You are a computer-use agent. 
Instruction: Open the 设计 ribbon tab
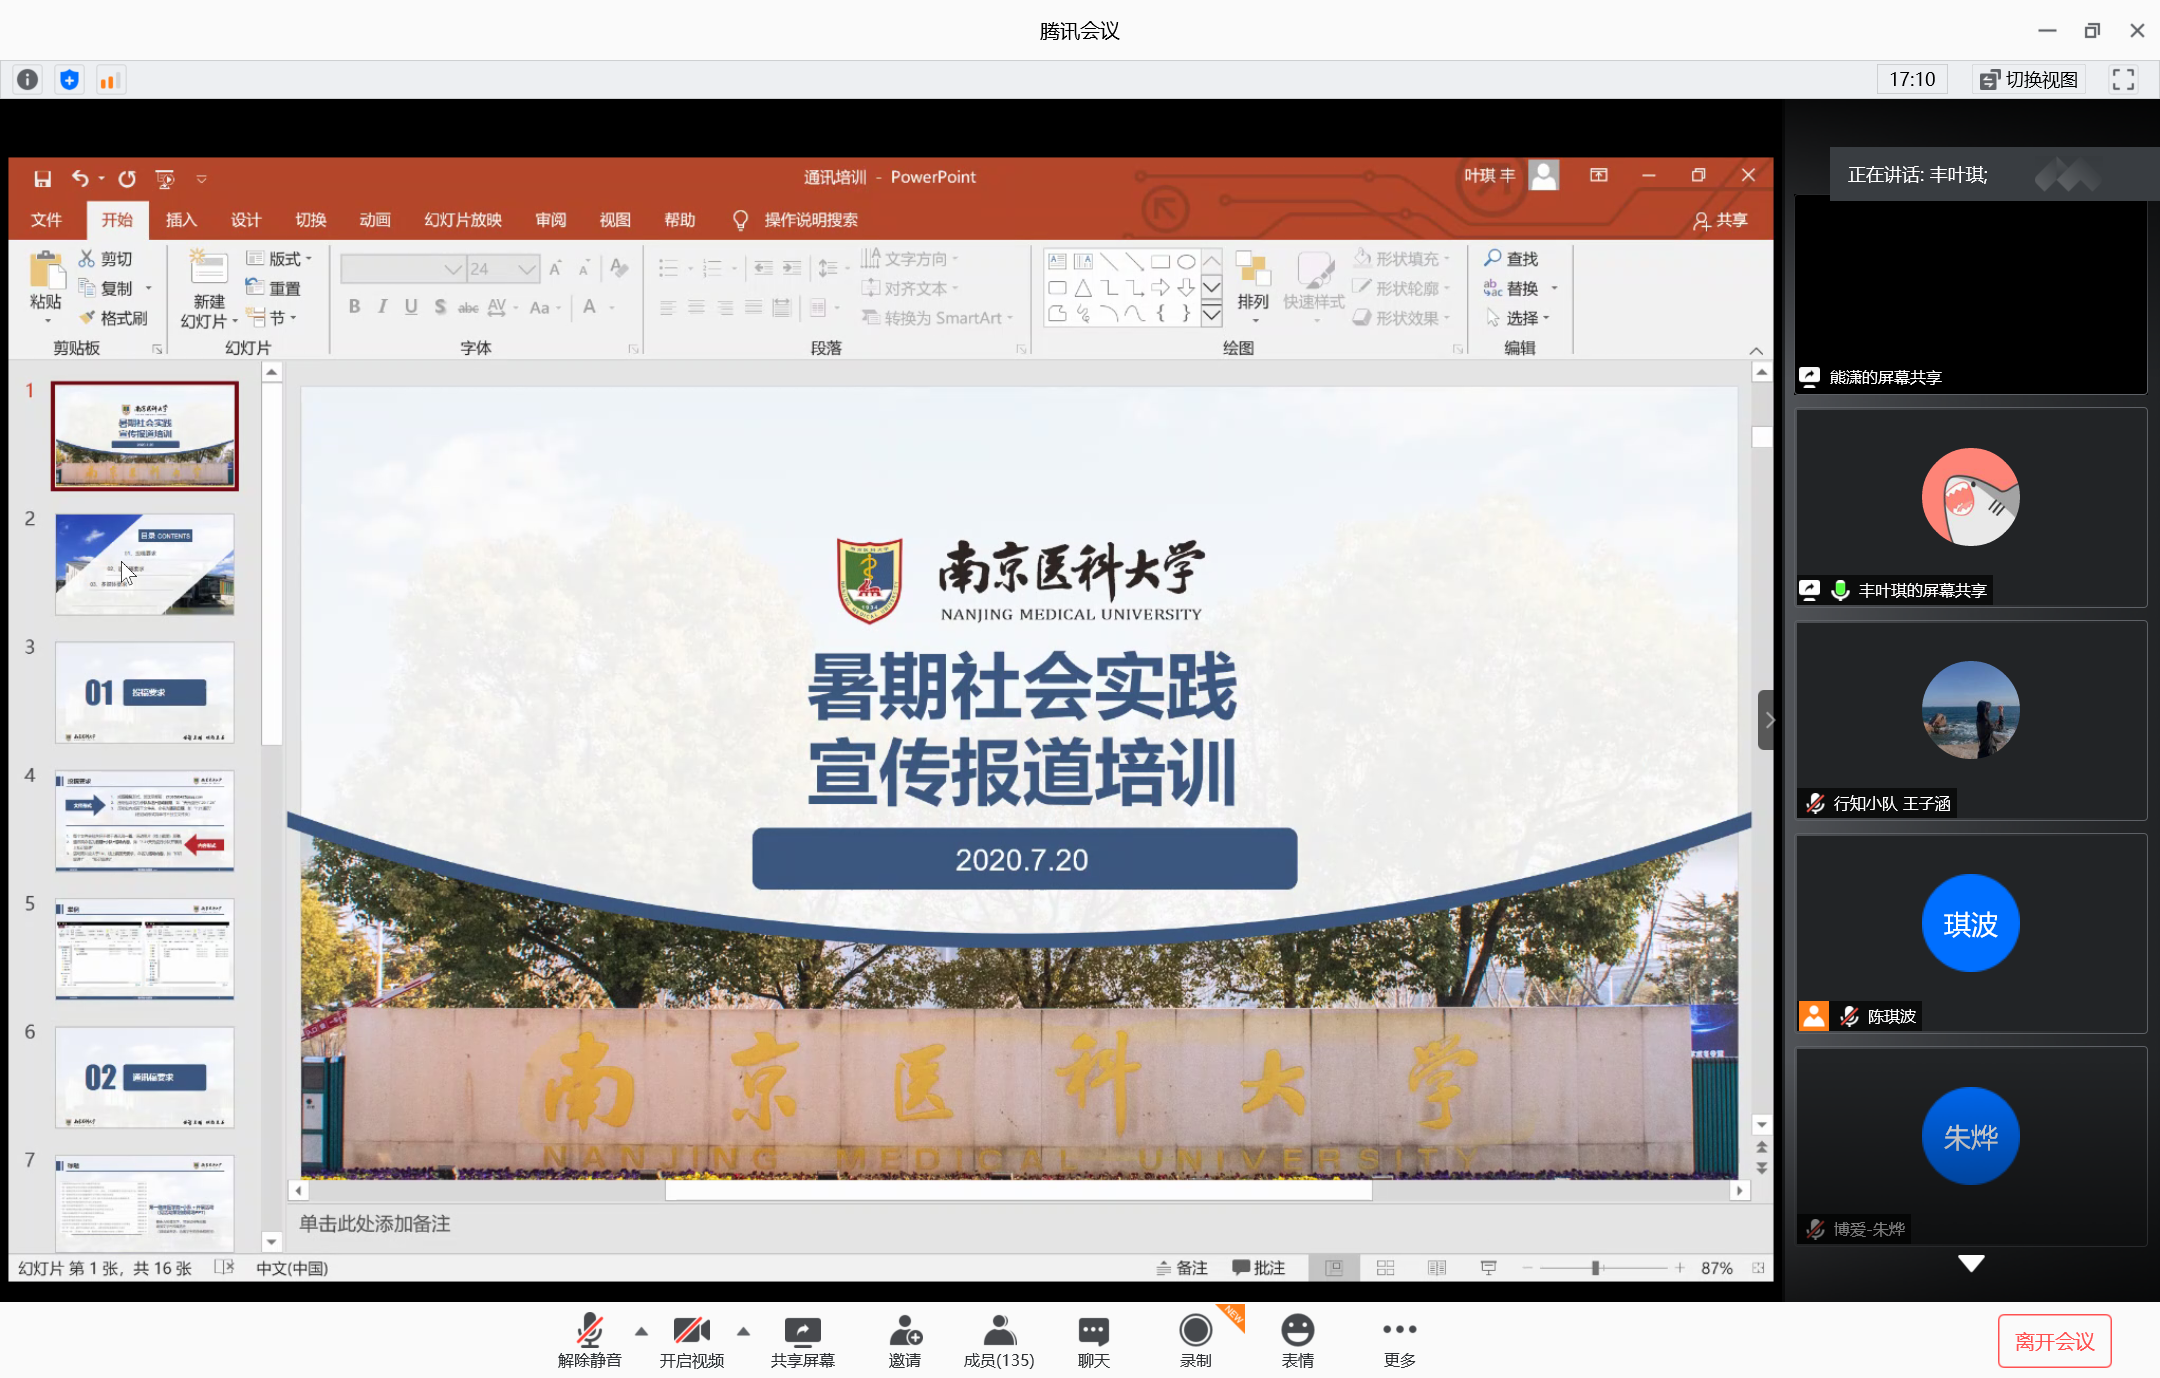[246, 220]
